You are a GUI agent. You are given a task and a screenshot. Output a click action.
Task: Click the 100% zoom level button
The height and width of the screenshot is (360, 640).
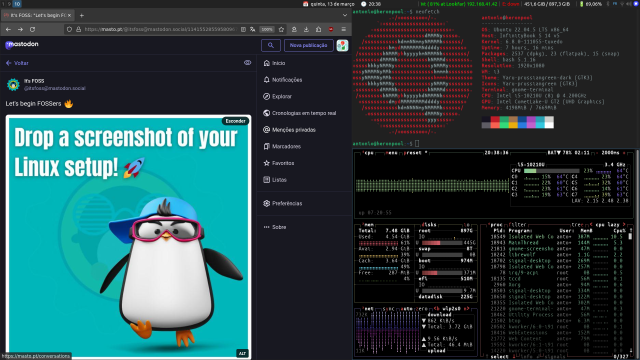coord(267,29)
